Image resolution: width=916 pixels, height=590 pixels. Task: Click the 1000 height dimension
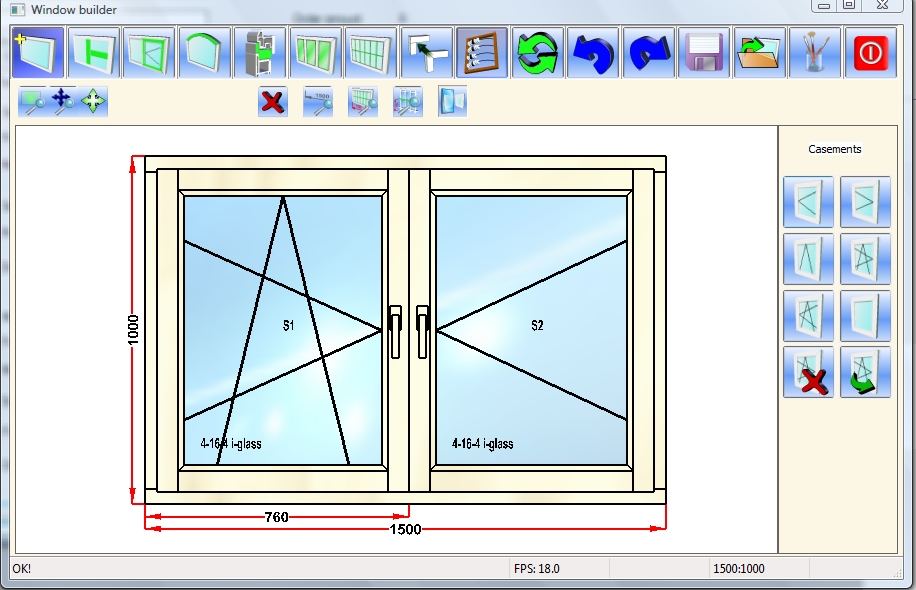[133, 330]
